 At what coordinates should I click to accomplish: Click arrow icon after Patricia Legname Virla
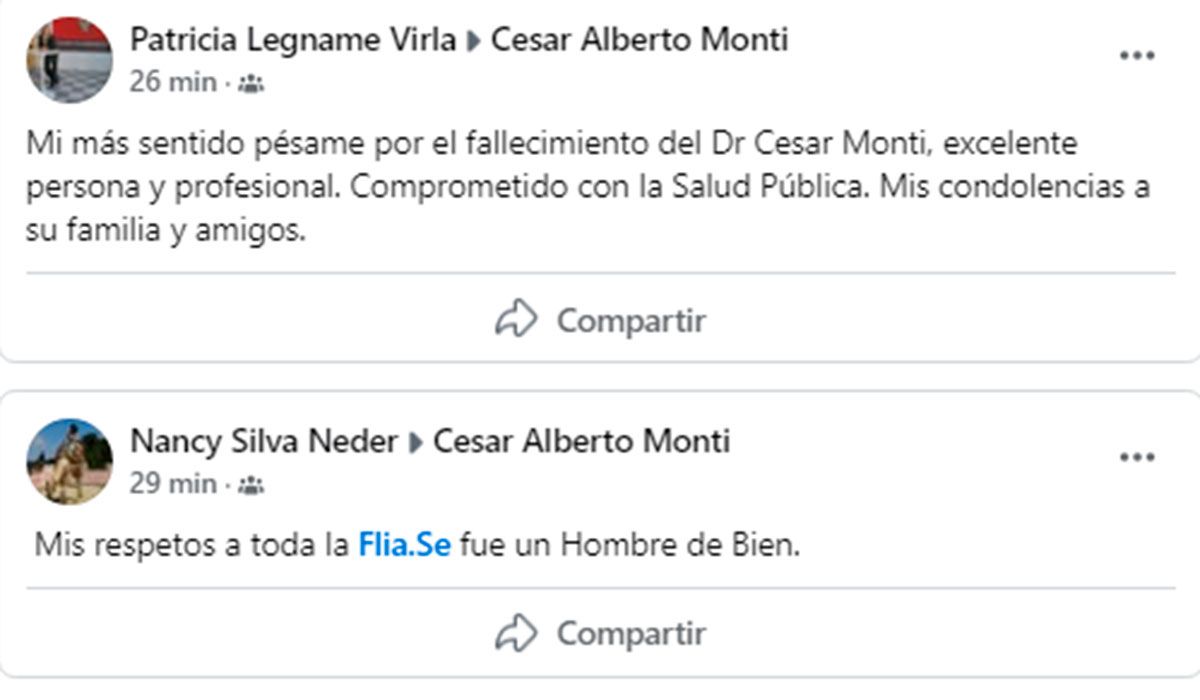coord(474,42)
